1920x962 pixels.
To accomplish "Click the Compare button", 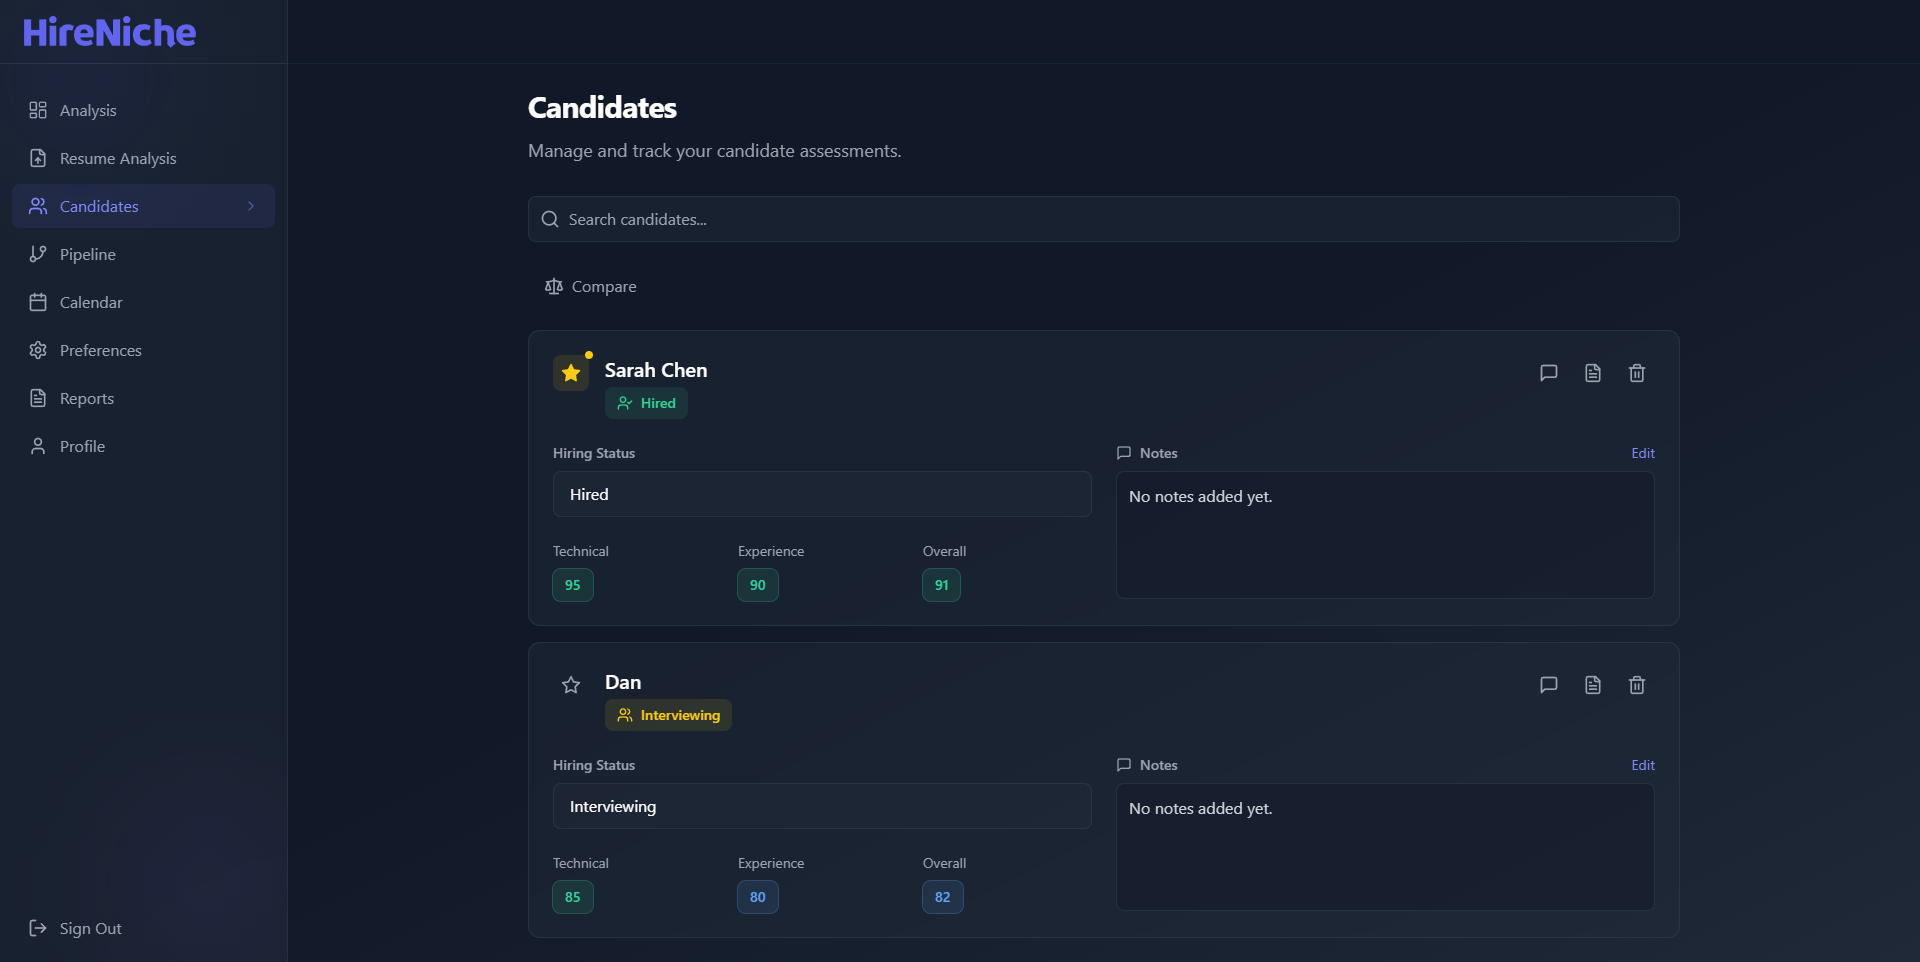I will pyautogui.click(x=590, y=286).
